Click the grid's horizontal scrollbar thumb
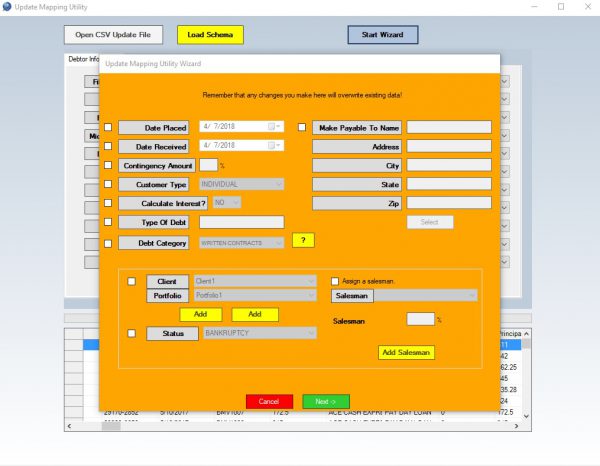 click(x=111, y=426)
